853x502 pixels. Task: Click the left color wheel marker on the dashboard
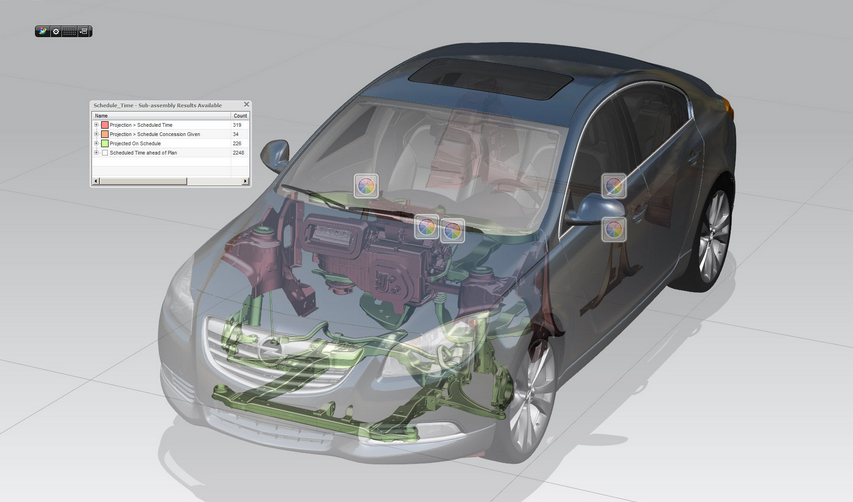427,226
